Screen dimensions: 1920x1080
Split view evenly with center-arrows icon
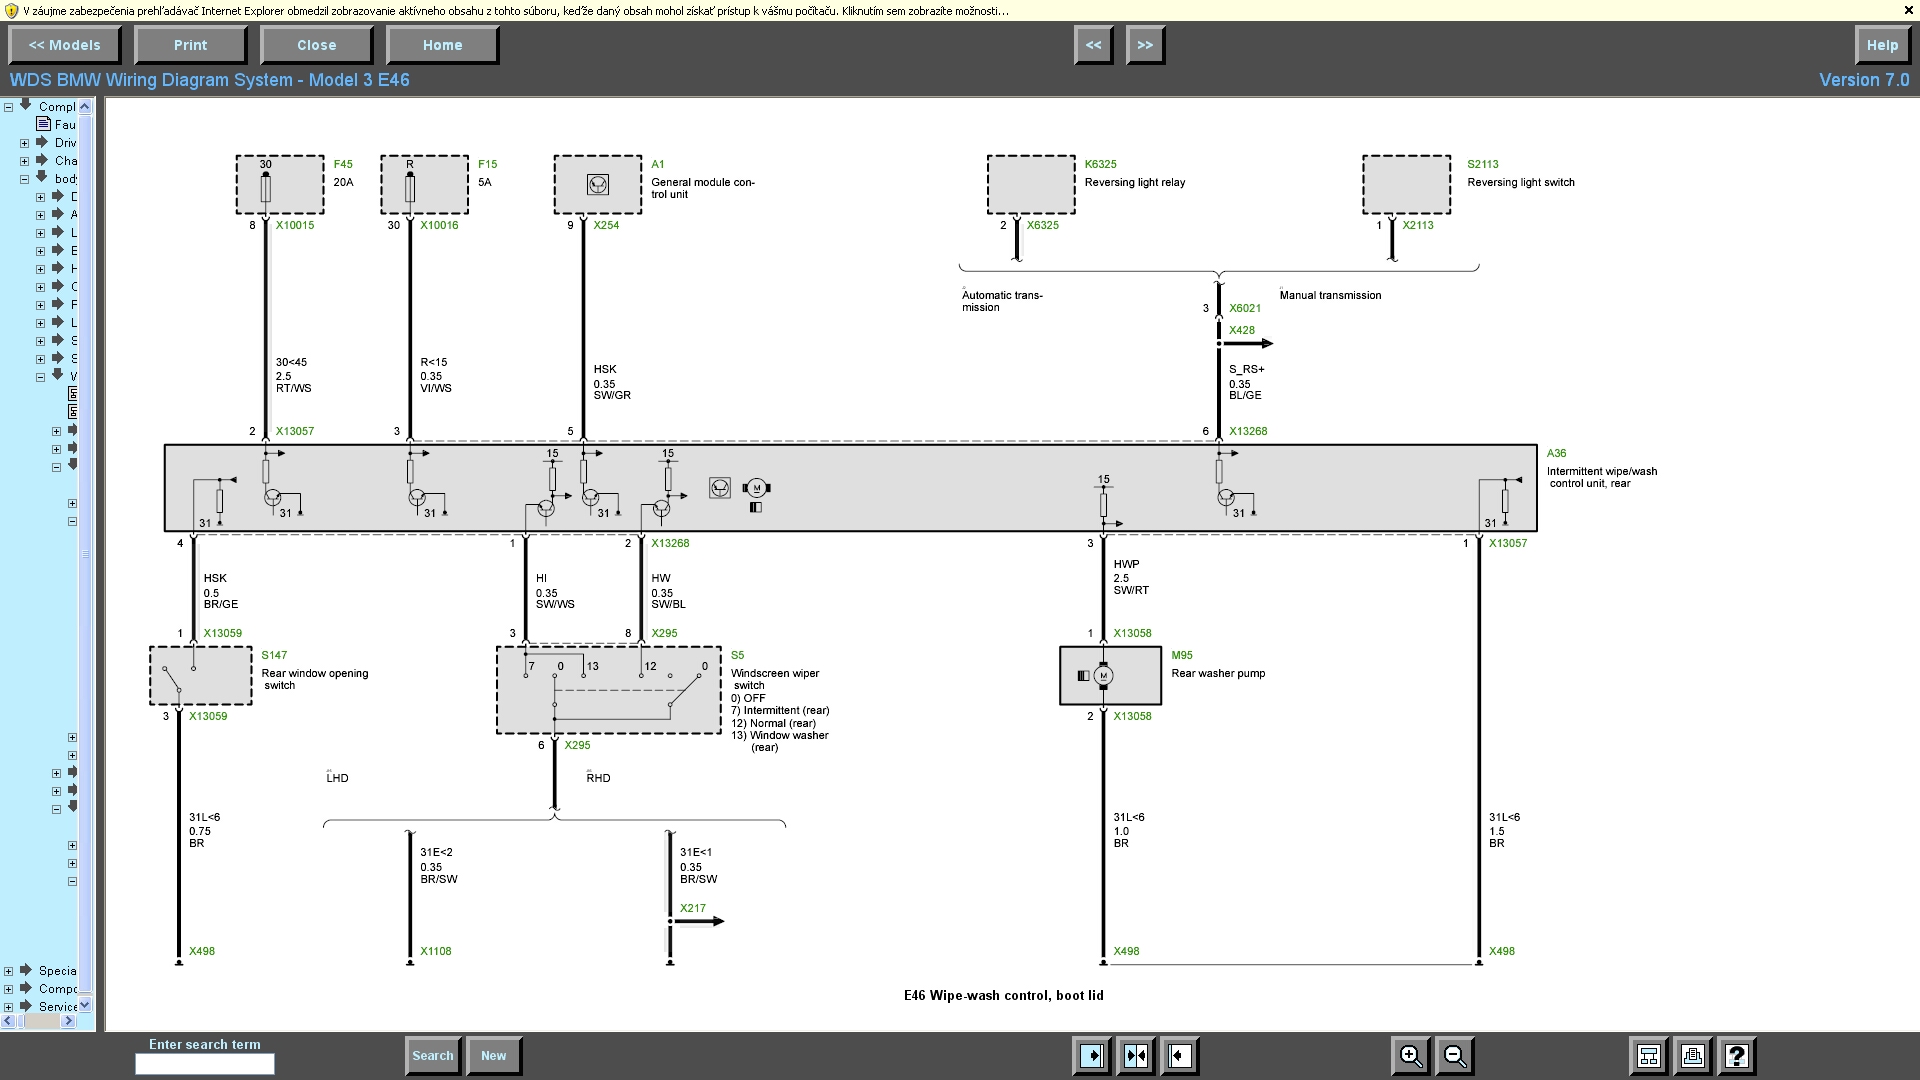point(1136,1056)
